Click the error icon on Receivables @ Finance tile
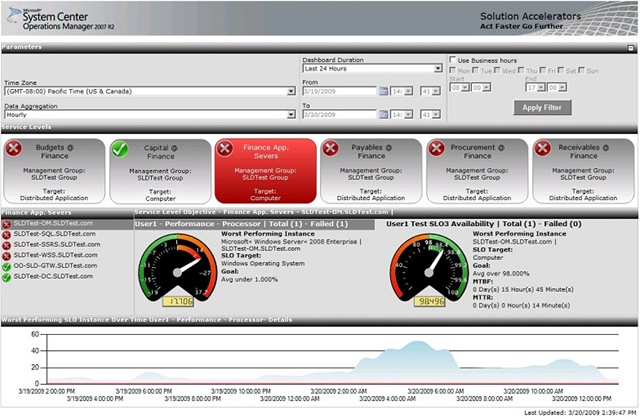The width and height of the screenshot is (640, 419). coord(541,148)
